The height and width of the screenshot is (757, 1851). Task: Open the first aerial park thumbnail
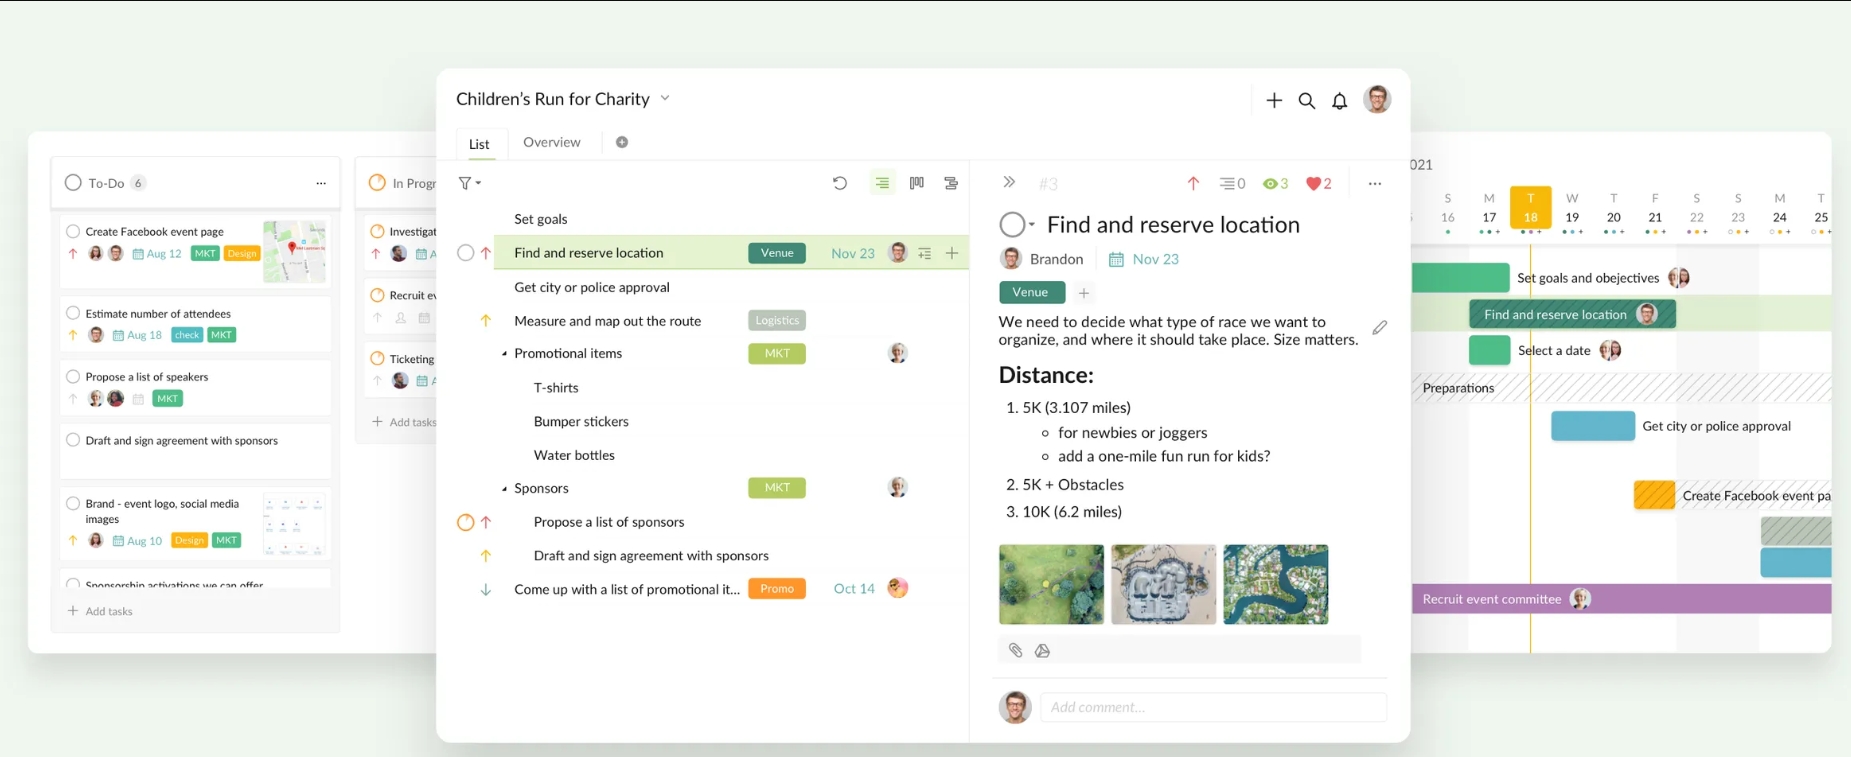click(1051, 585)
